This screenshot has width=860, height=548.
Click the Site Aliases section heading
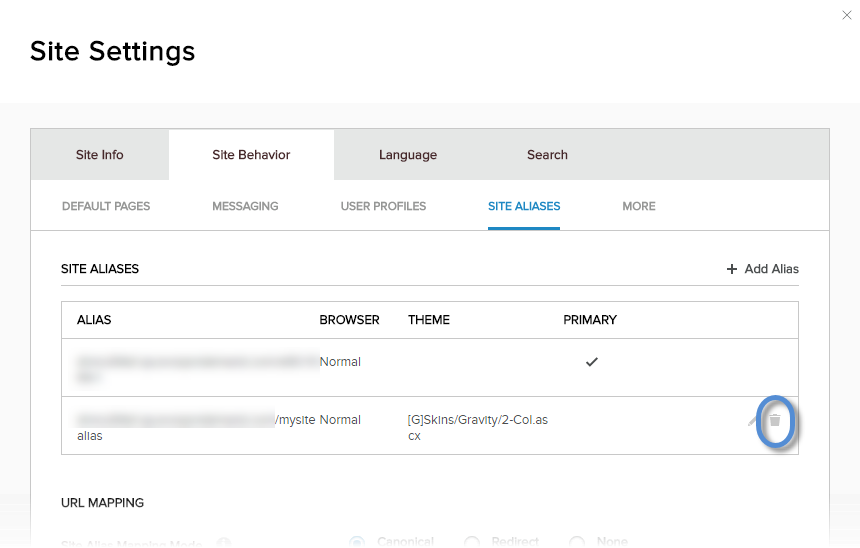click(100, 269)
